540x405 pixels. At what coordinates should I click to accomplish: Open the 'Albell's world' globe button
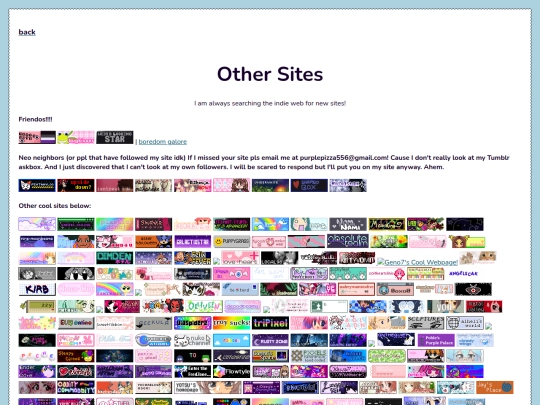[465, 323]
